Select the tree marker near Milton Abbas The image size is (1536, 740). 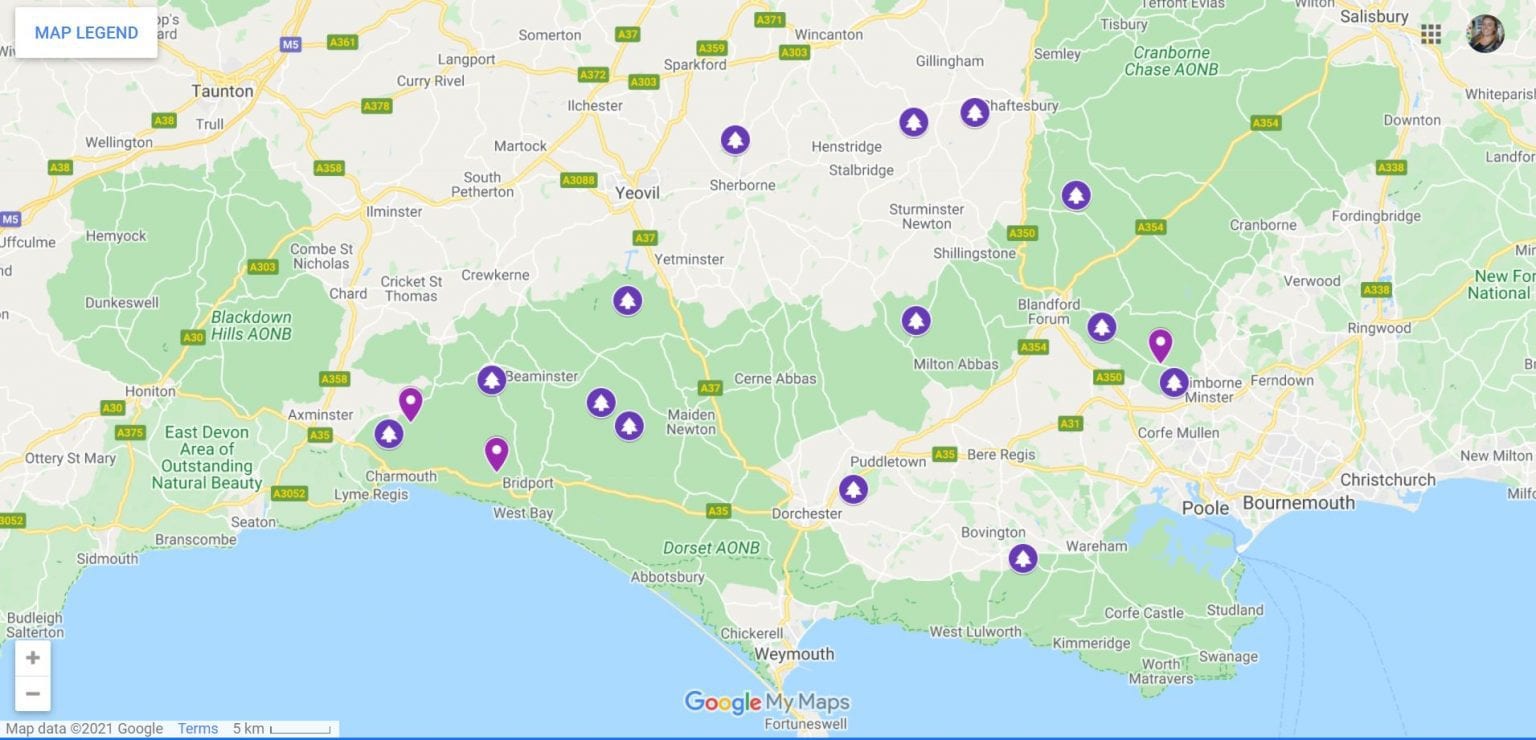916,321
